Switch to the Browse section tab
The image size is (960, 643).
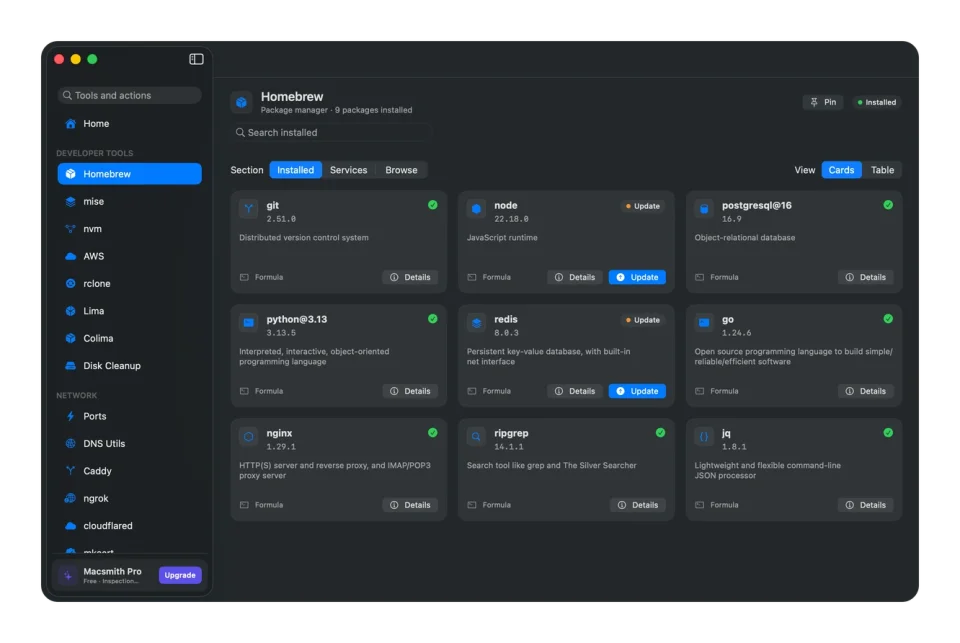coord(401,170)
